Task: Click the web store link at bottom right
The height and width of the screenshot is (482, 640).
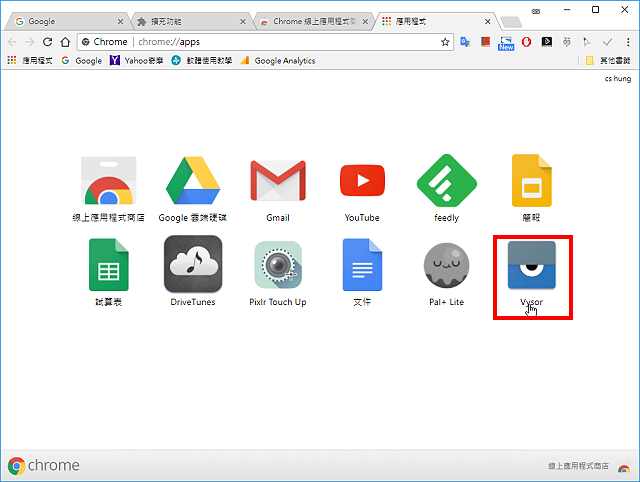Action: 589,466
